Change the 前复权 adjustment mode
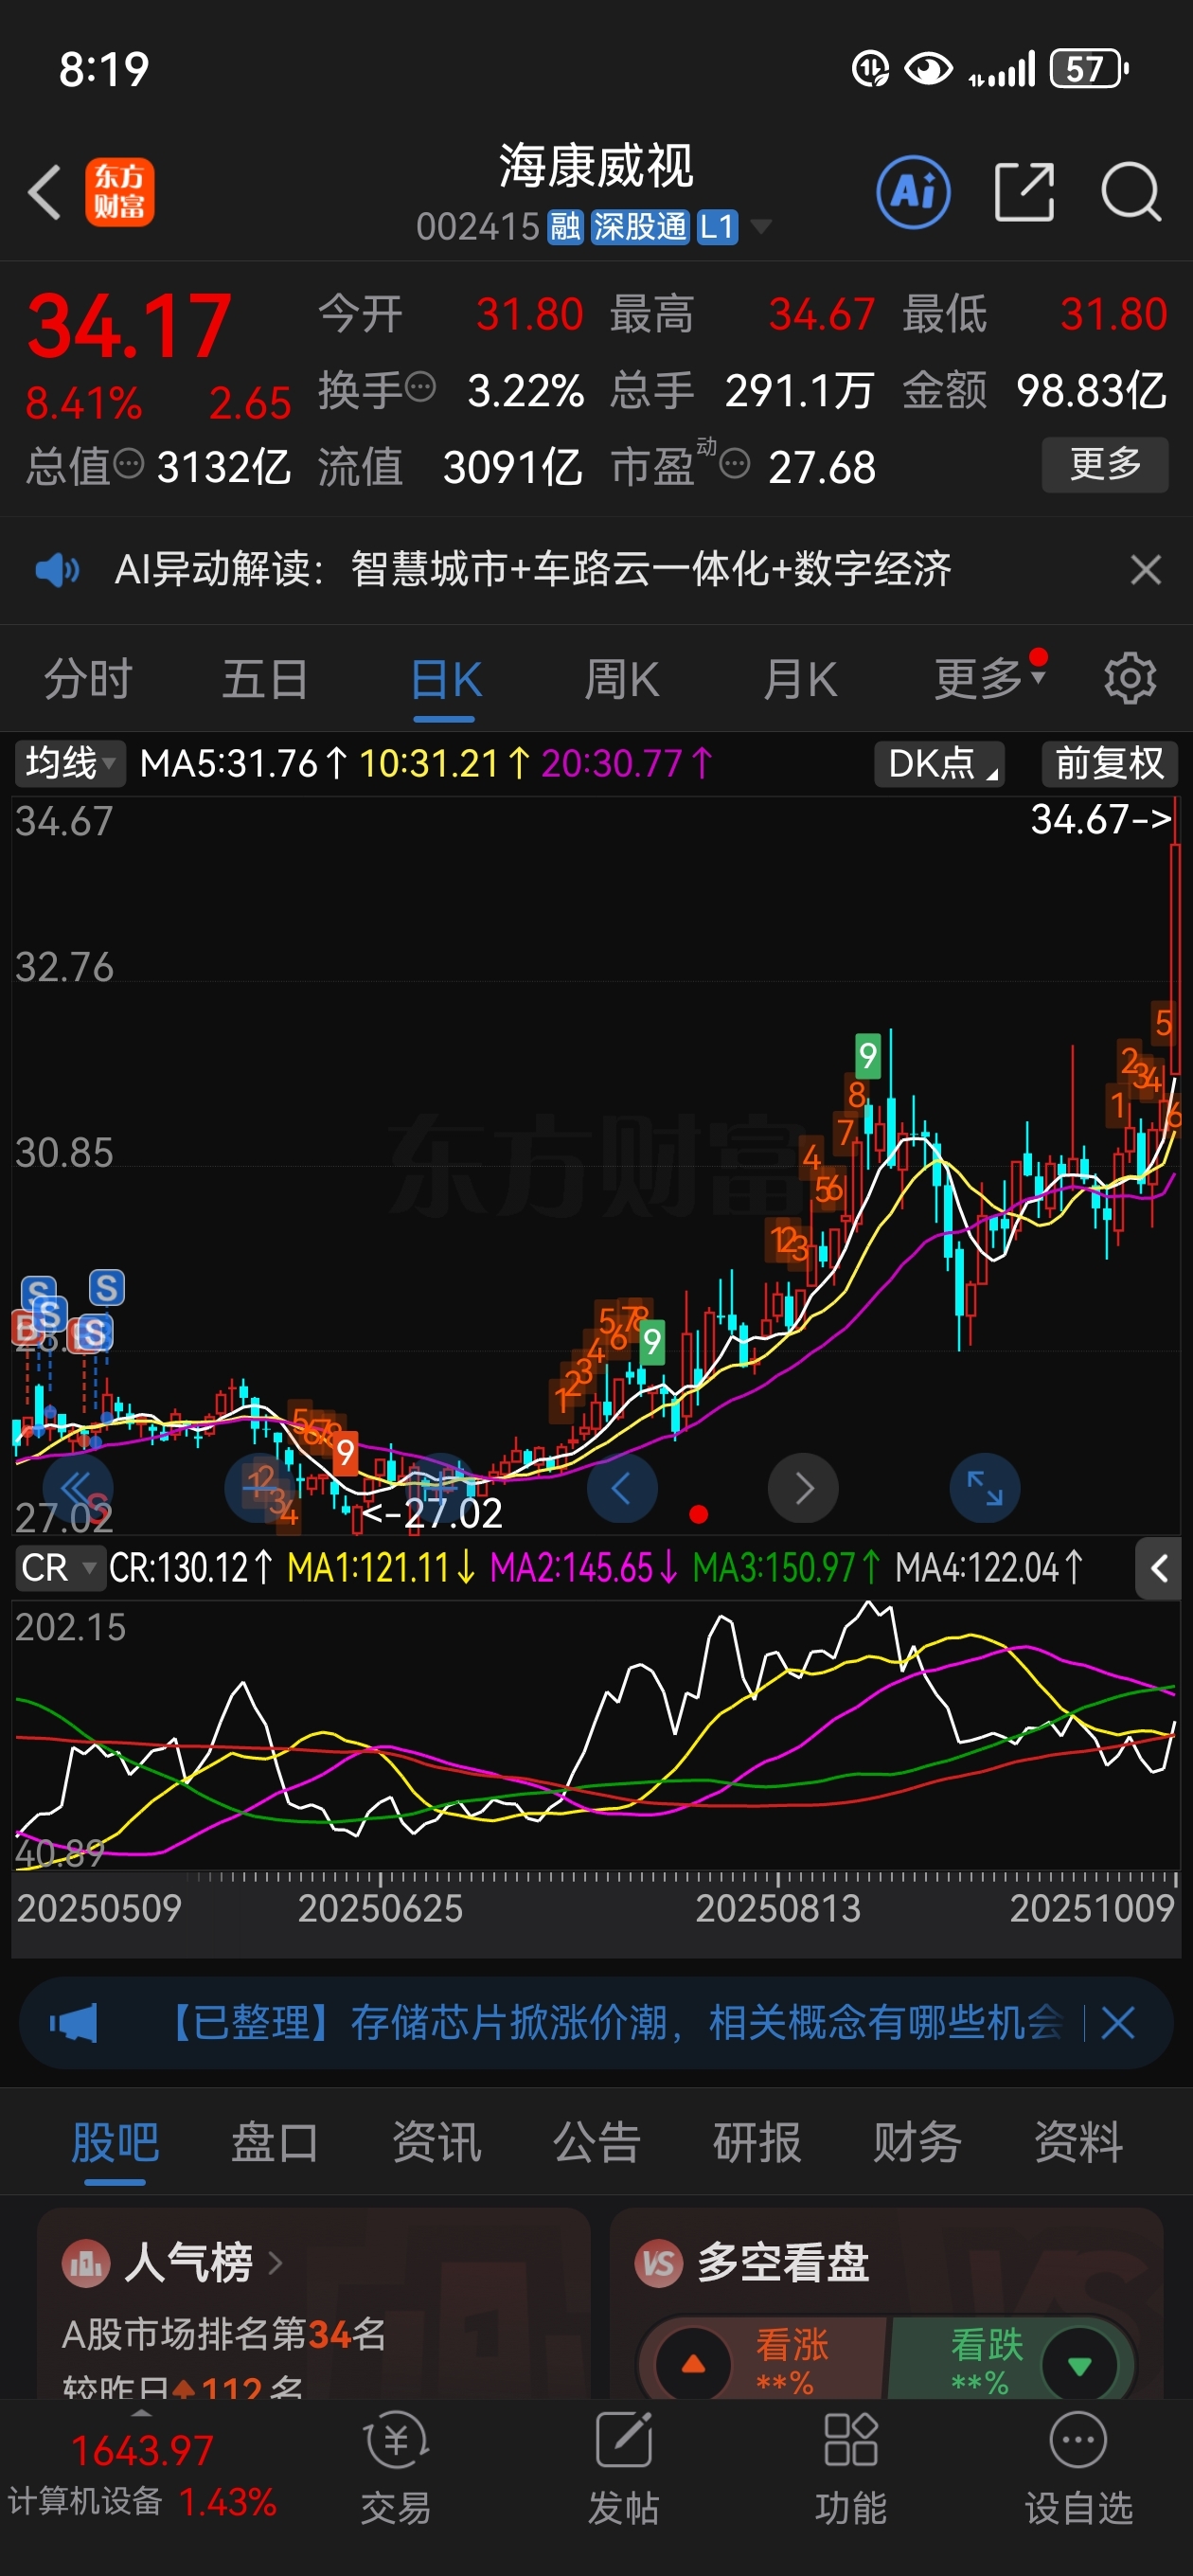1193x2576 pixels. tap(1109, 764)
